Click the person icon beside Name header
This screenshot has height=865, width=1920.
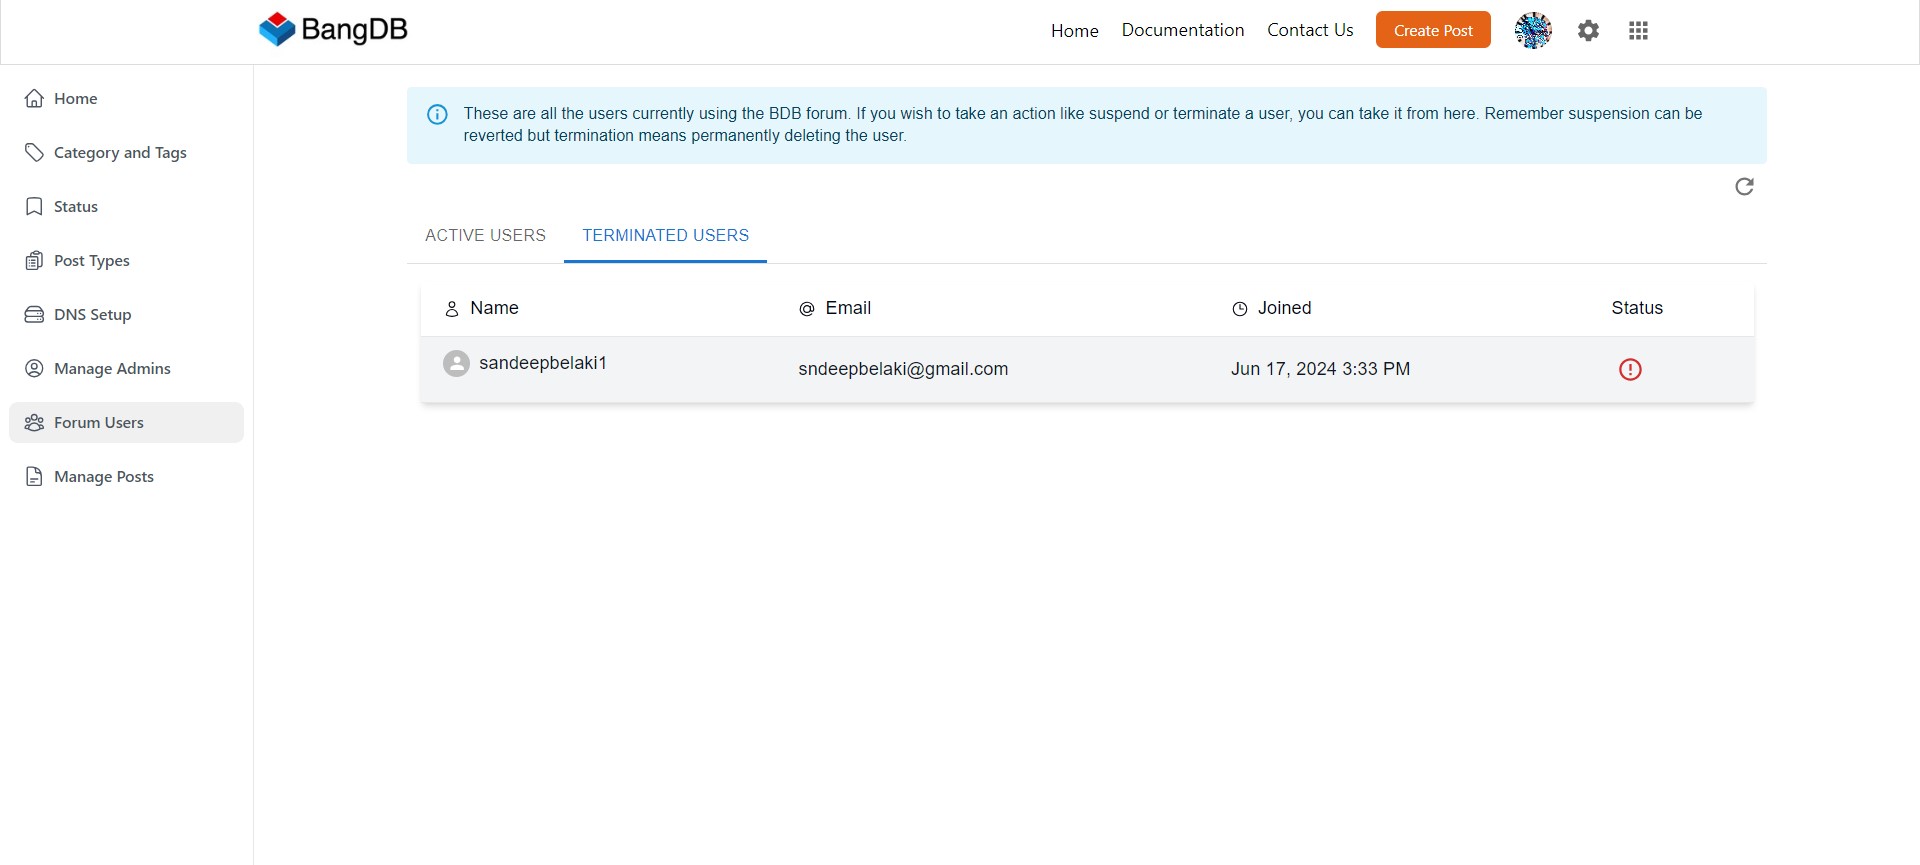point(452,309)
